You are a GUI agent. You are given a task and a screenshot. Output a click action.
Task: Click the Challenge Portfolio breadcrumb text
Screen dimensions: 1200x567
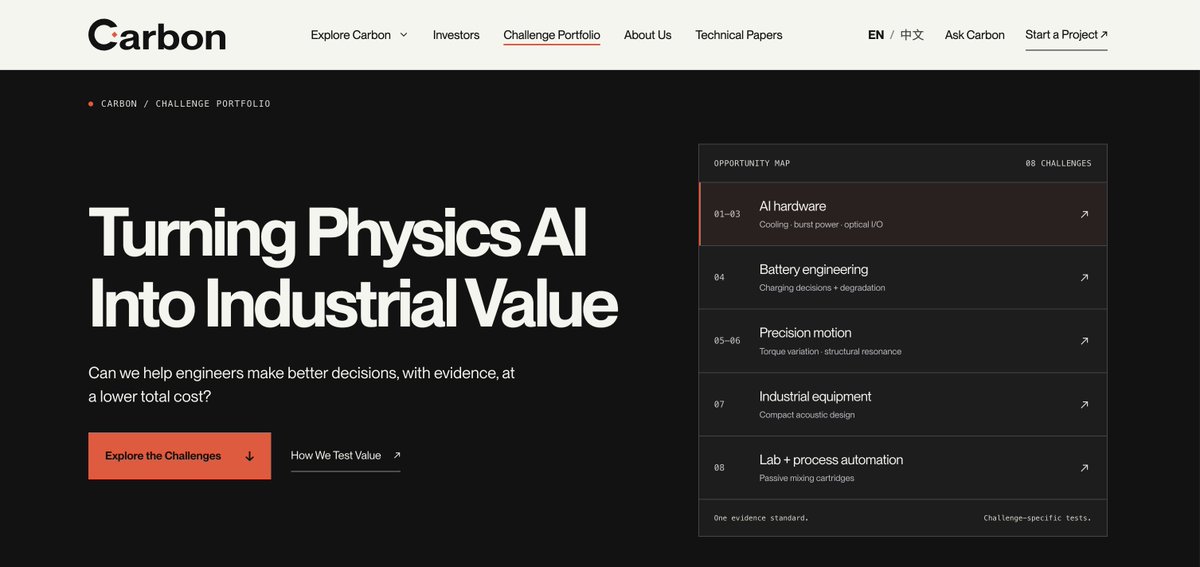213,104
